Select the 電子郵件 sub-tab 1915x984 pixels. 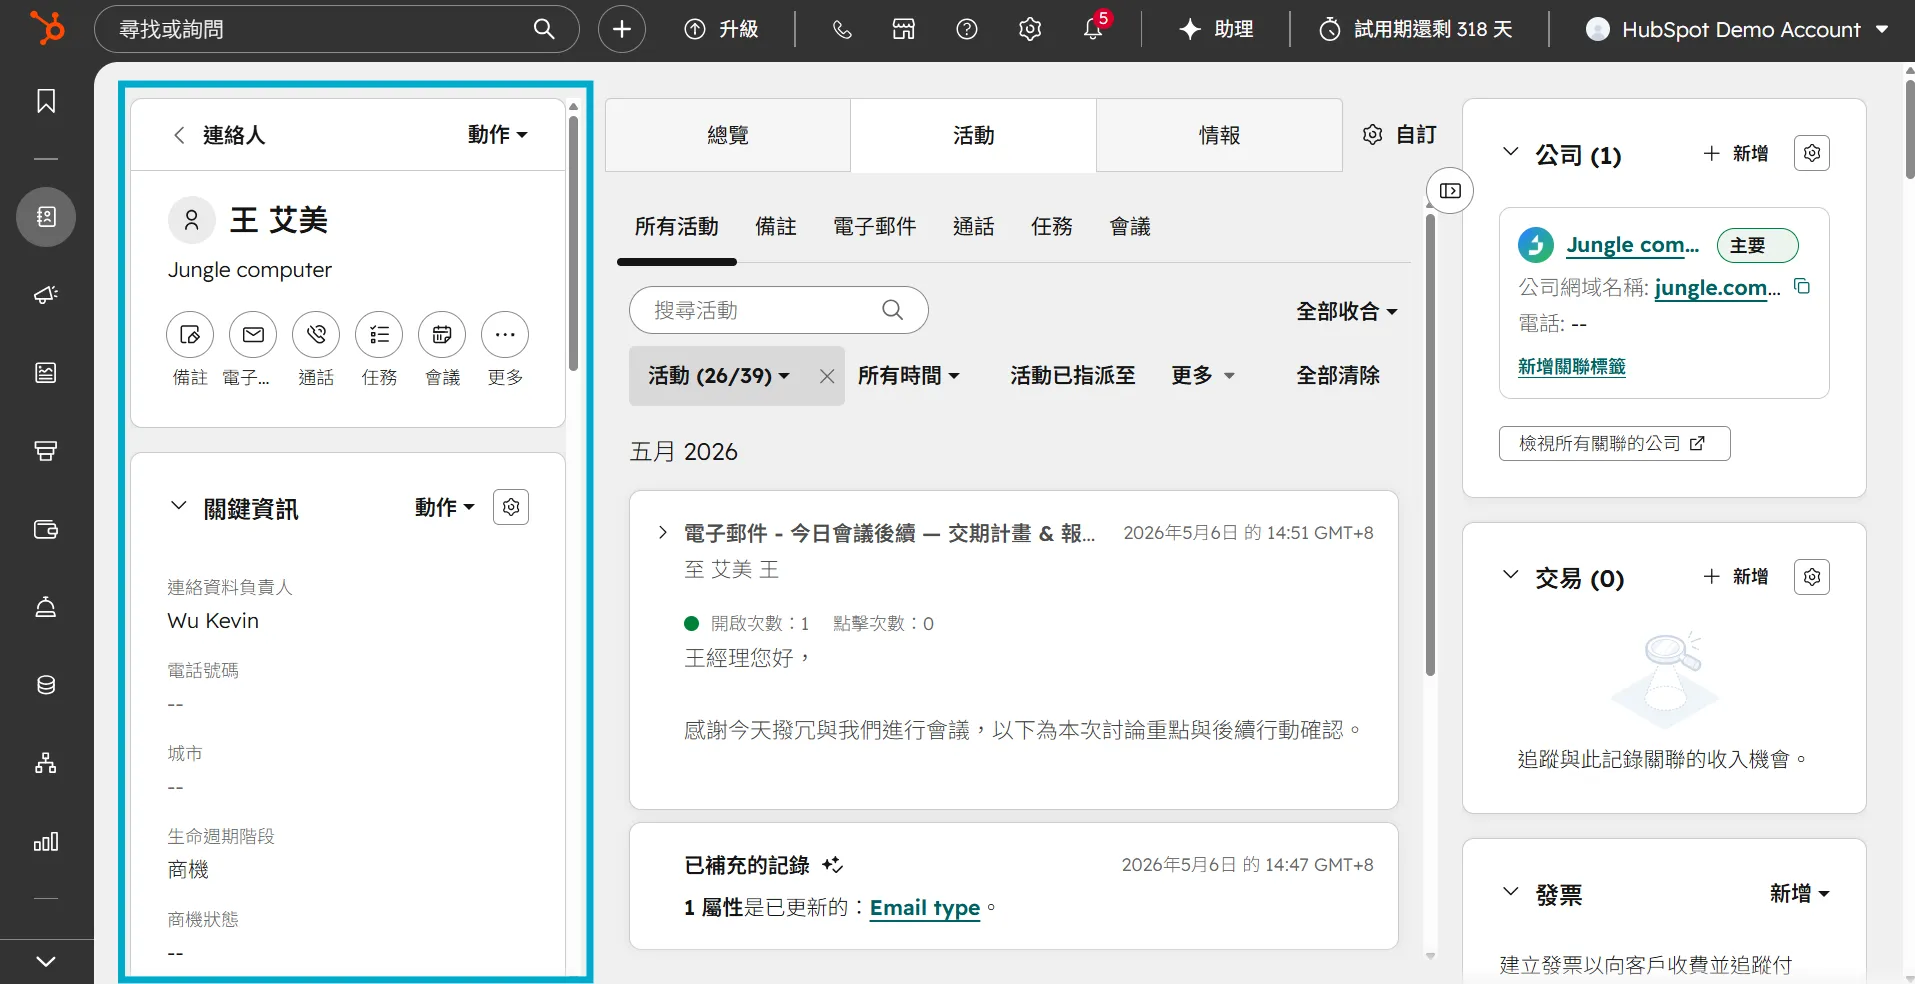coord(875,227)
